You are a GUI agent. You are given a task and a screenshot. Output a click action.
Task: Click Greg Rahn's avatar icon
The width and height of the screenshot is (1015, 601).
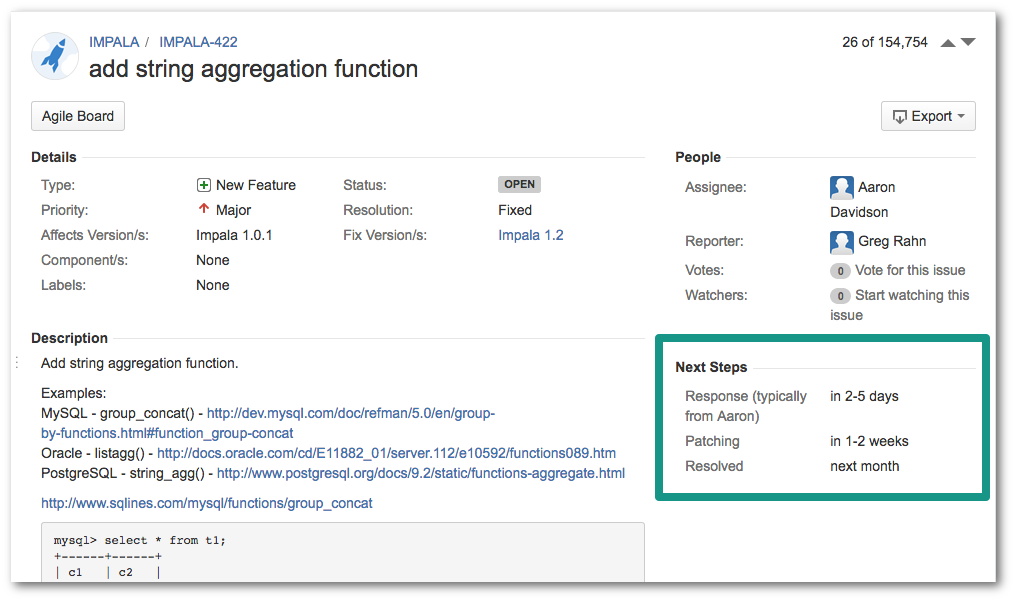pos(842,242)
